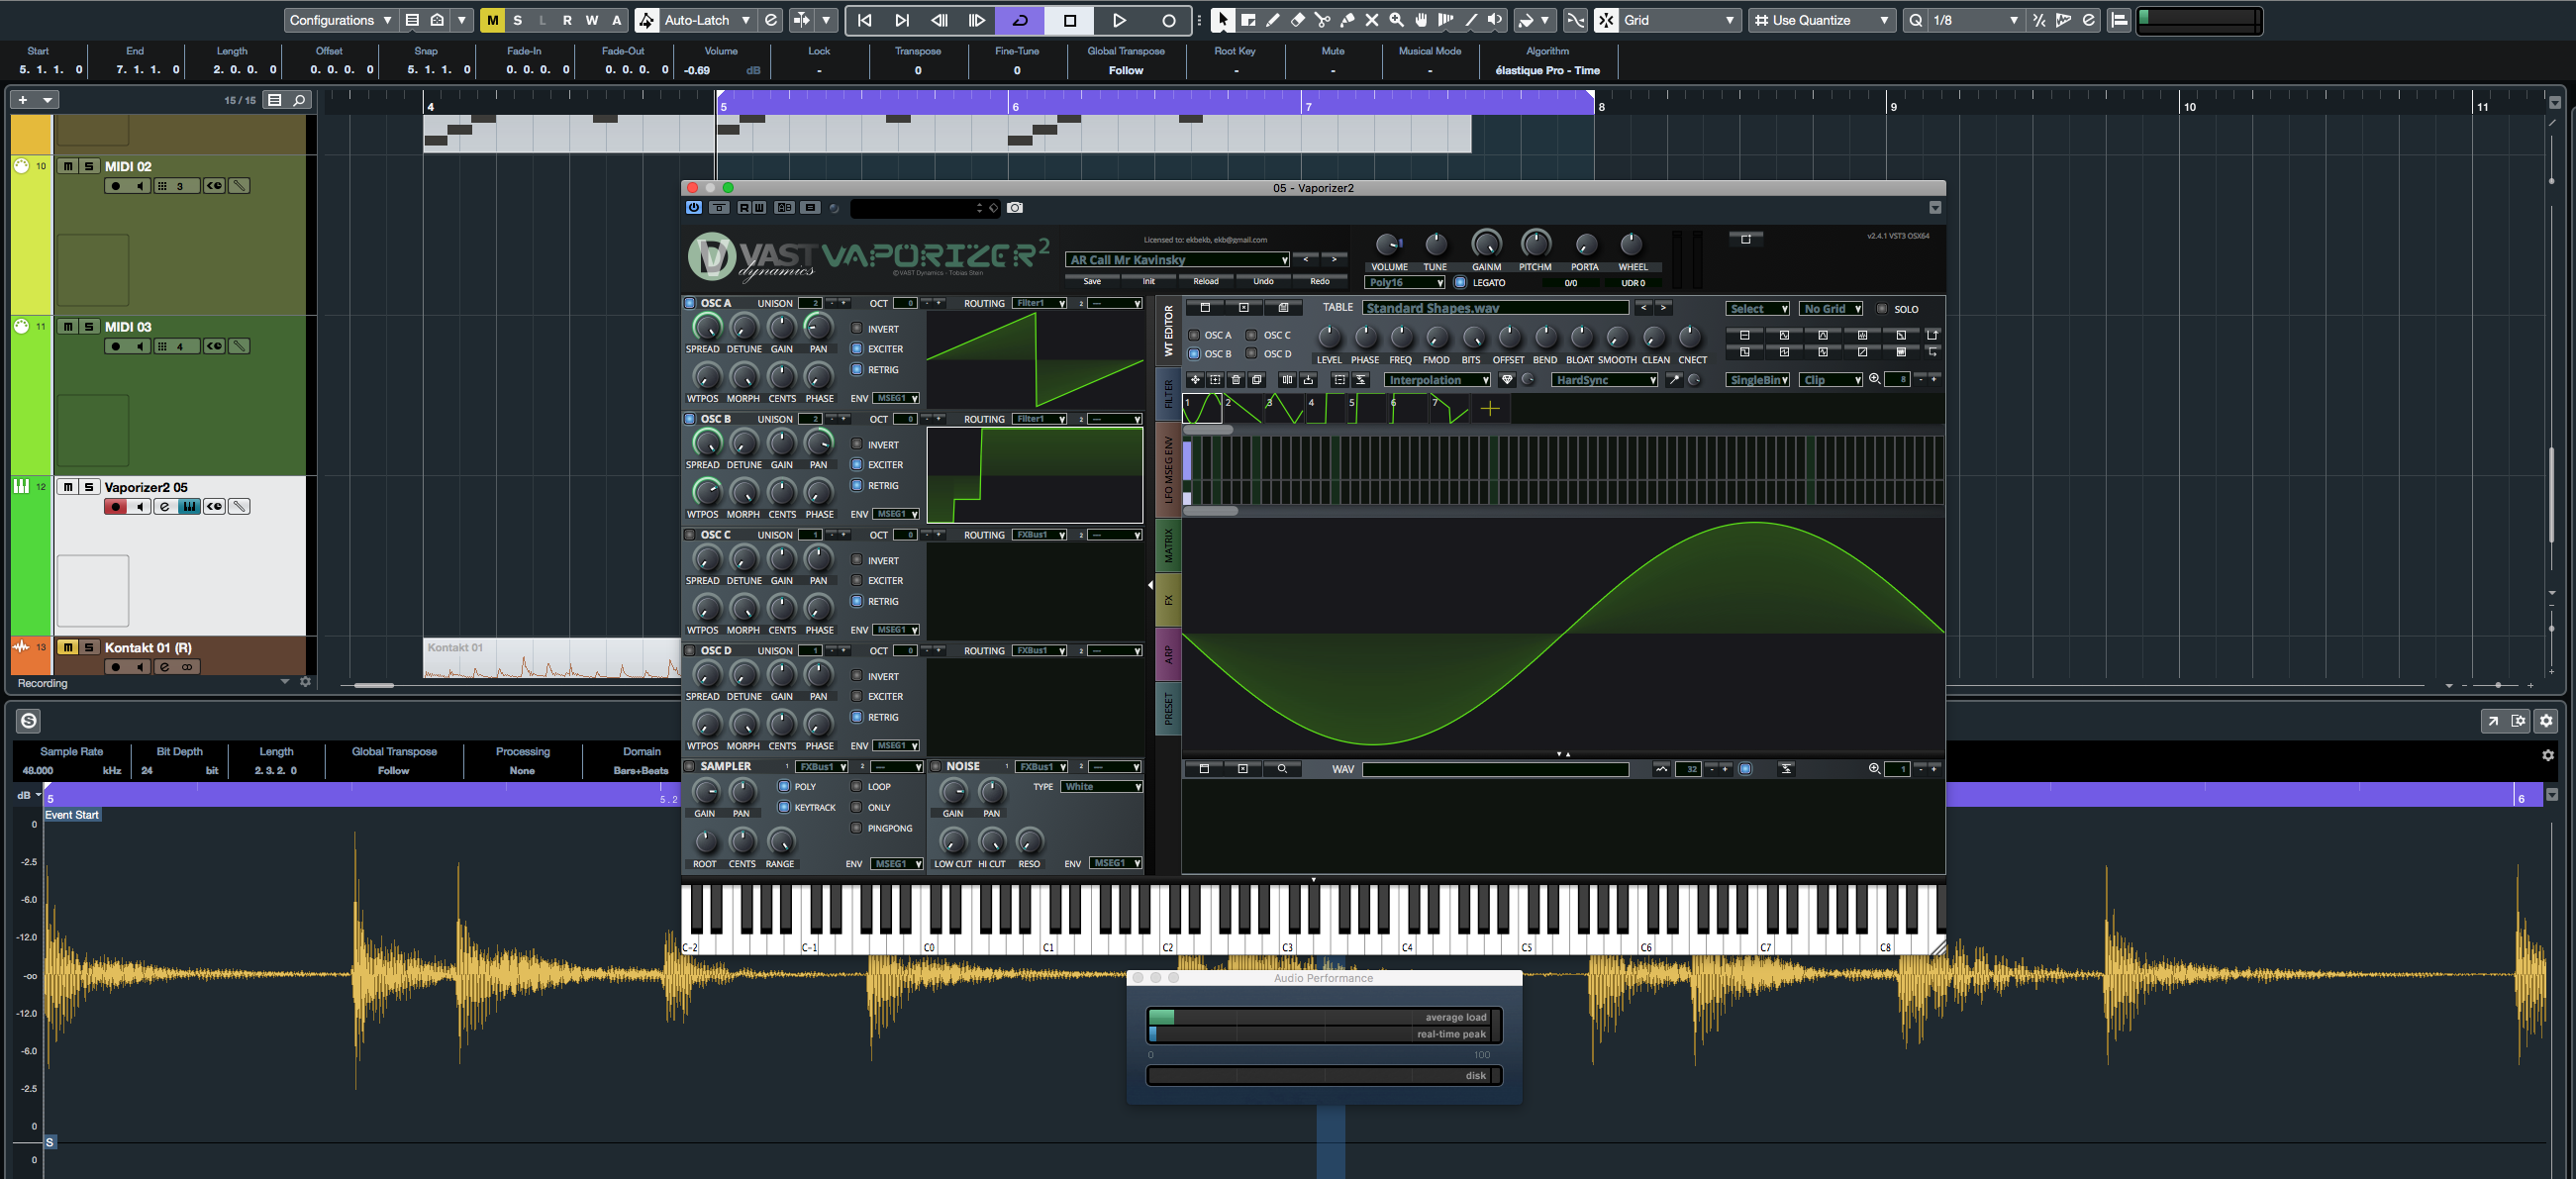Pick the Draw pencil tool
This screenshot has height=1179, width=2576.
[1273, 20]
